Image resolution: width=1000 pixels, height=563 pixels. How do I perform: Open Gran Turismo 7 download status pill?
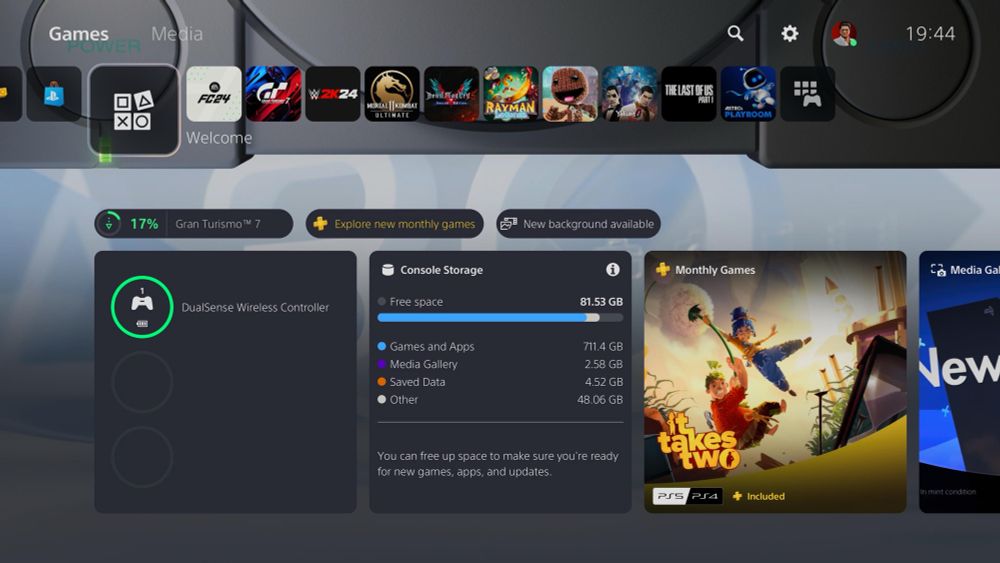tap(194, 224)
